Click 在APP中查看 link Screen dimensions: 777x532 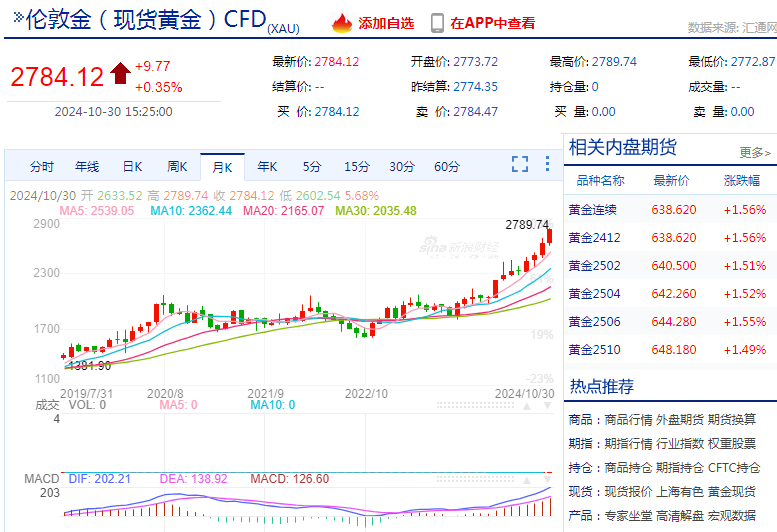(493, 23)
